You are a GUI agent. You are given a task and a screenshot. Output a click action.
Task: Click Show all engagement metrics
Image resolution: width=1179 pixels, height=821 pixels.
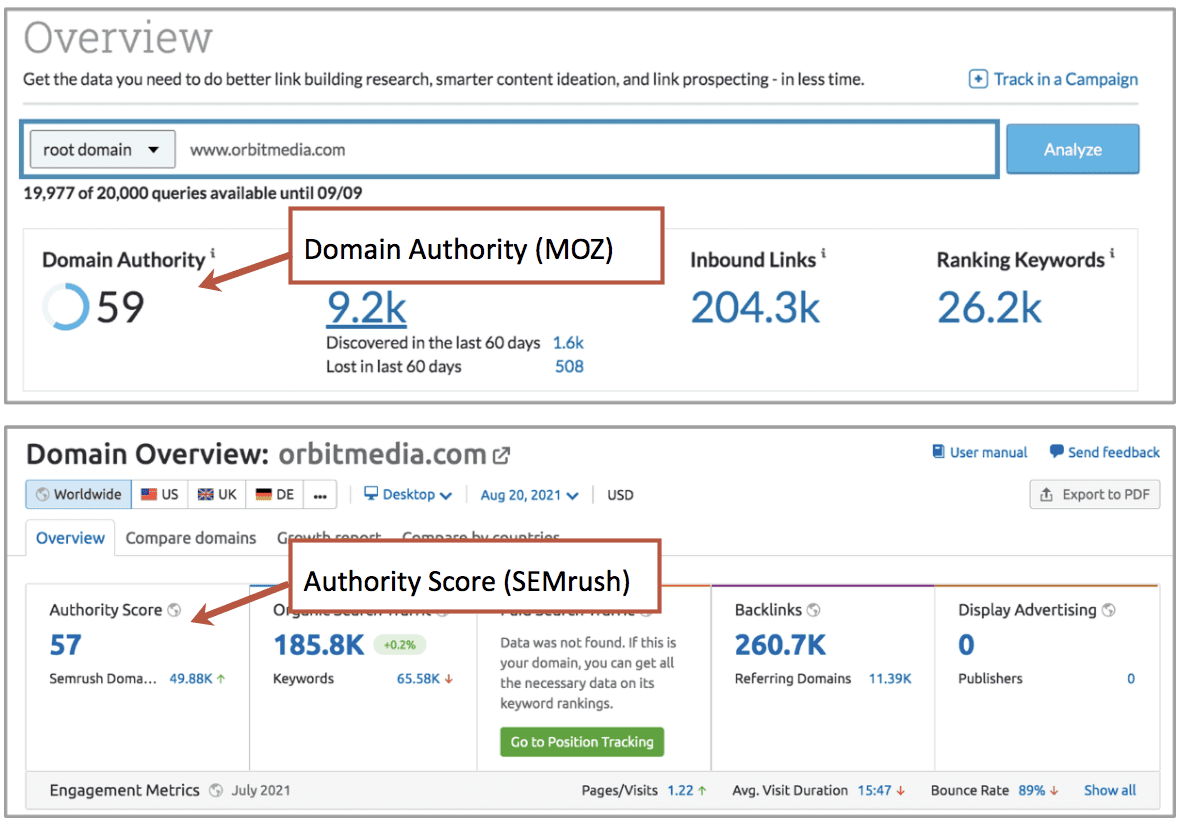(x=1110, y=790)
